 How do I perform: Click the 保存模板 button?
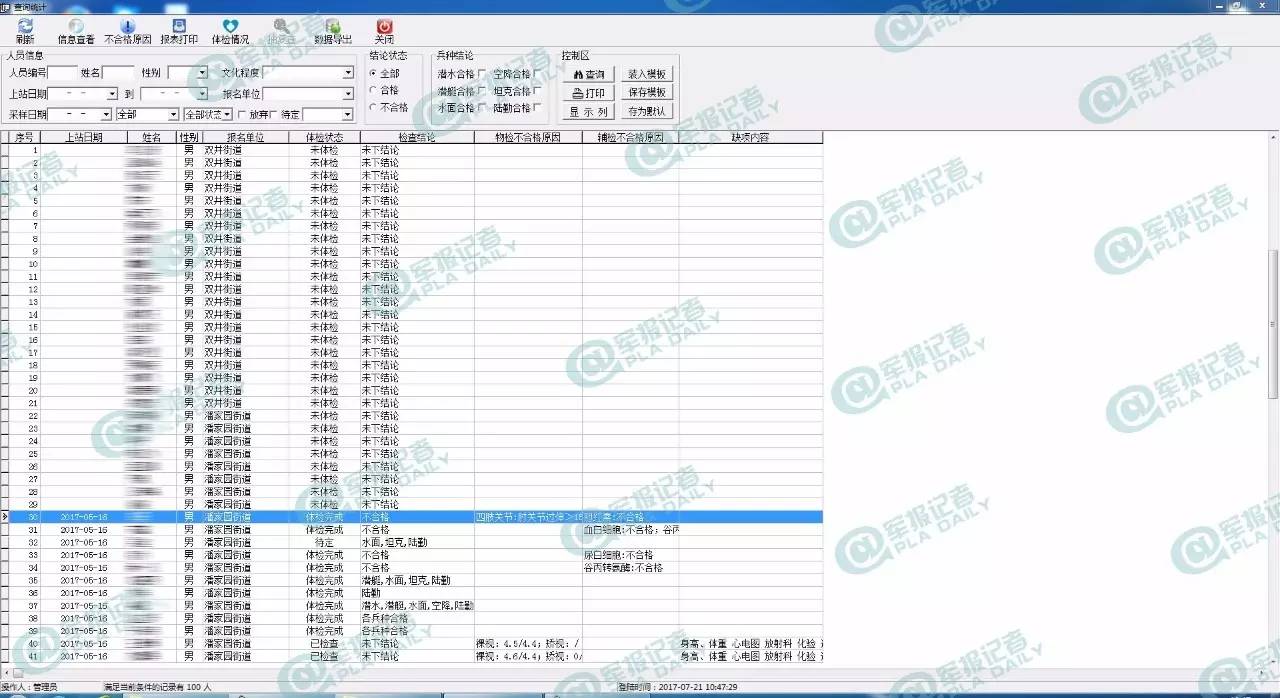tap(646, 93)
